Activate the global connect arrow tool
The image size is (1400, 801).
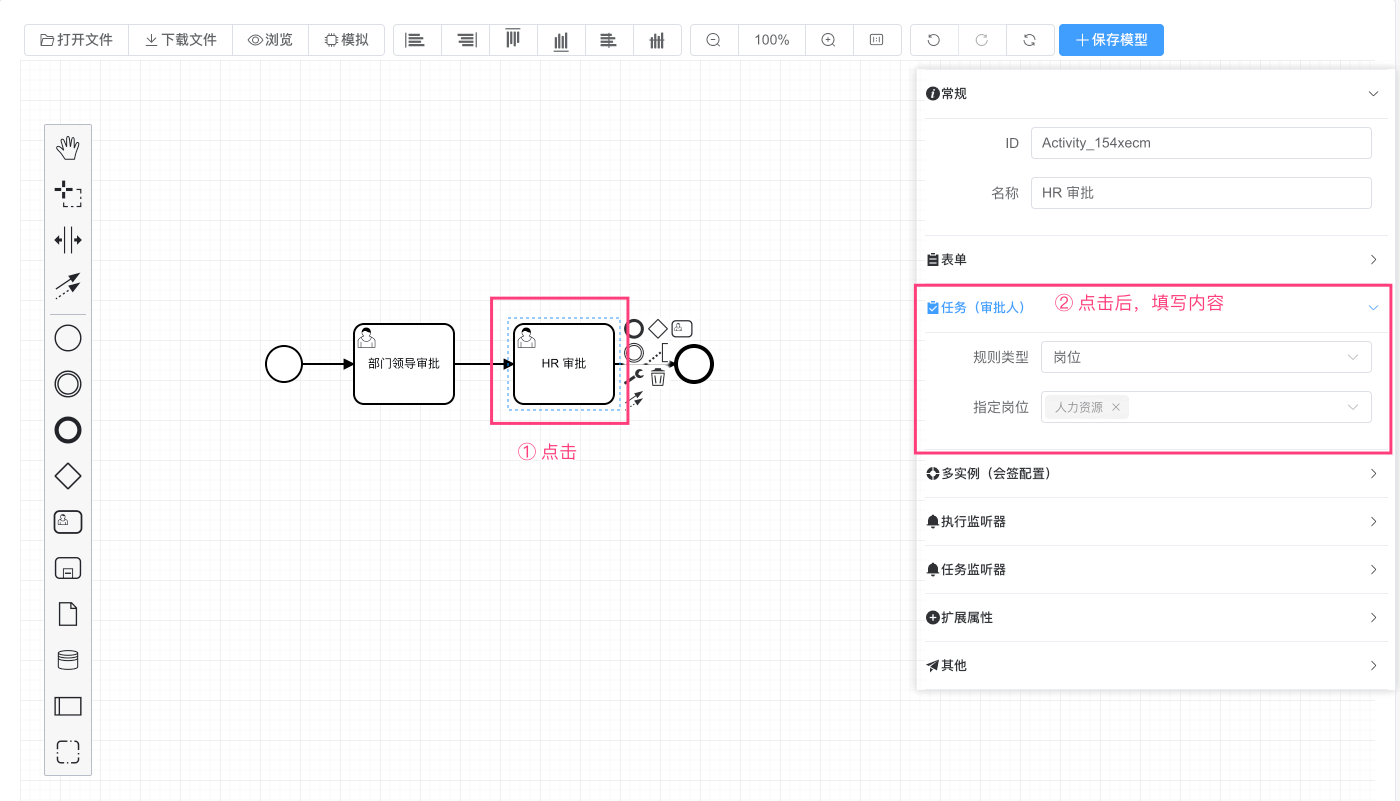point(67,286)
